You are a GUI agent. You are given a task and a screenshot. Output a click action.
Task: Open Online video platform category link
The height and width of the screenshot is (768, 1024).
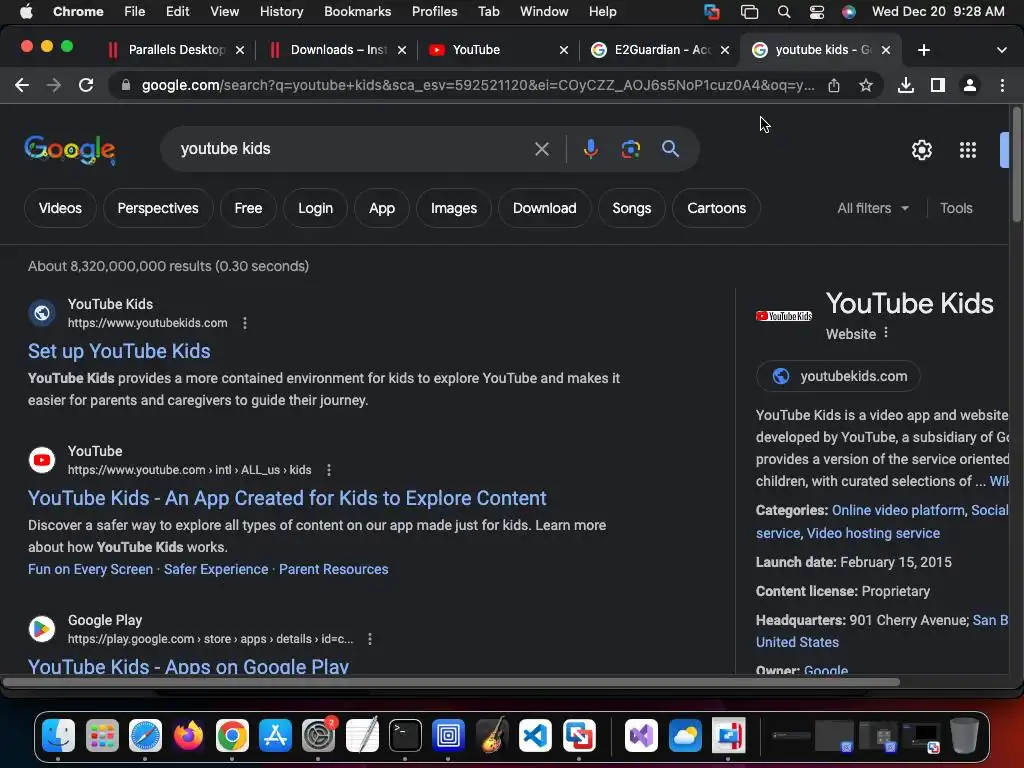click(x=898, y=511)
